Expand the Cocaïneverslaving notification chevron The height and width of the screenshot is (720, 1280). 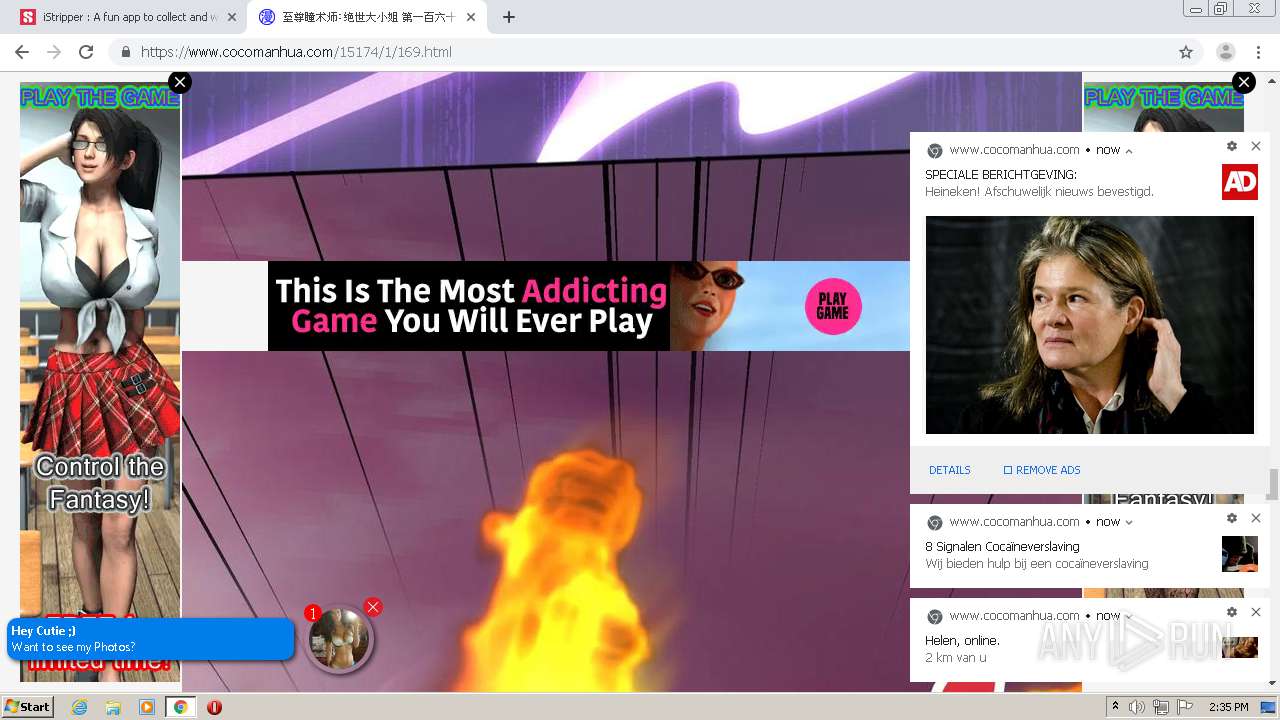click(x=1129, y=523)
